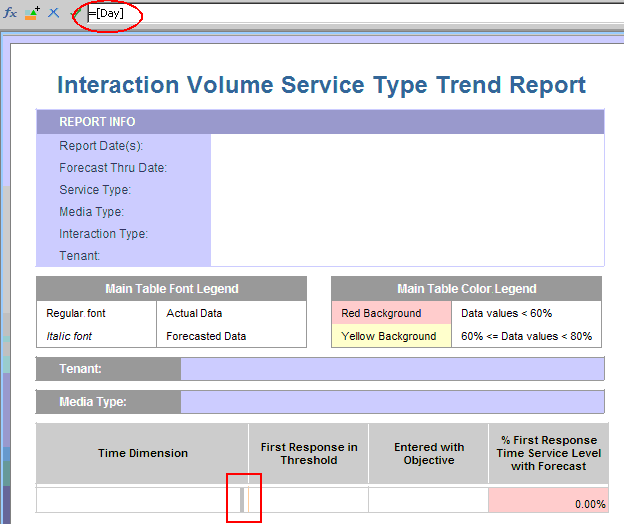This screenshot has width=625, height=524.
Task: Open the fx formula editor
Action: [x=10, y=13]
